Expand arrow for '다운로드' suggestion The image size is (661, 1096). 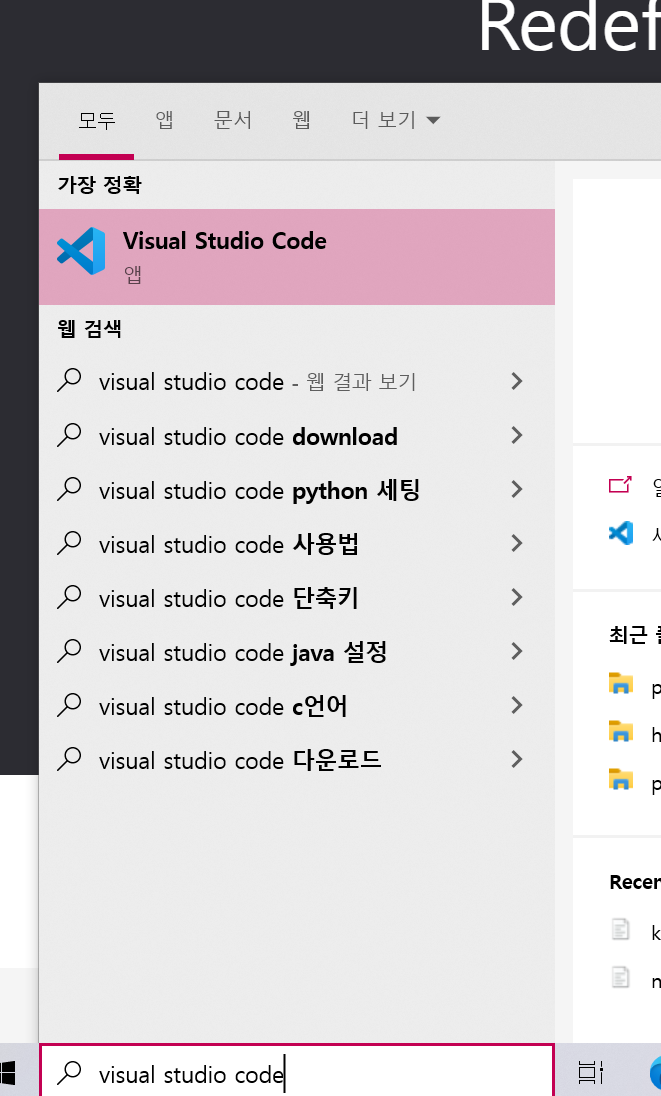517,759
